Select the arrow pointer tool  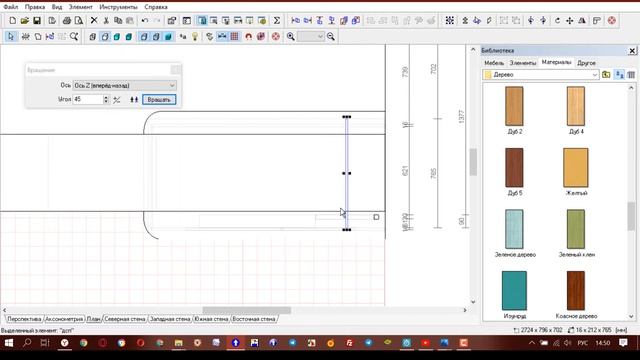11,37
